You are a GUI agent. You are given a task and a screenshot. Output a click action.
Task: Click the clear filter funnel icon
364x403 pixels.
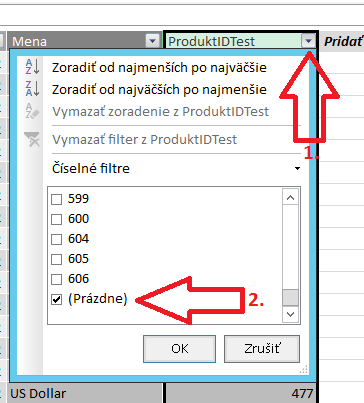pos(32,139)
